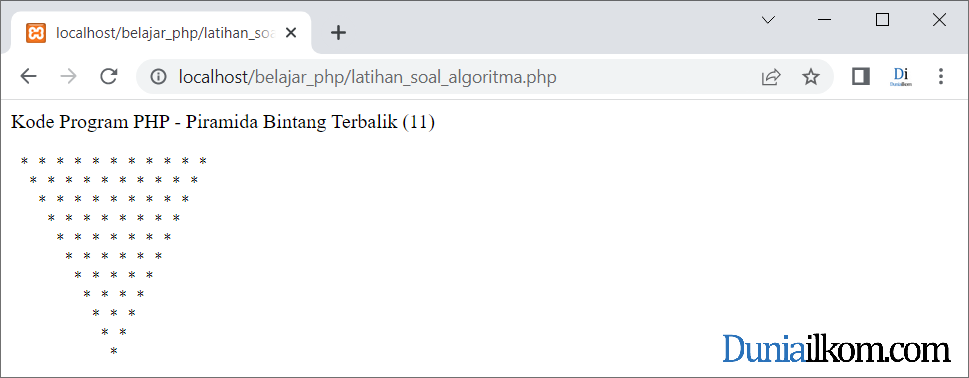
Task: Expand the tab search chevron
Action: 768,20
